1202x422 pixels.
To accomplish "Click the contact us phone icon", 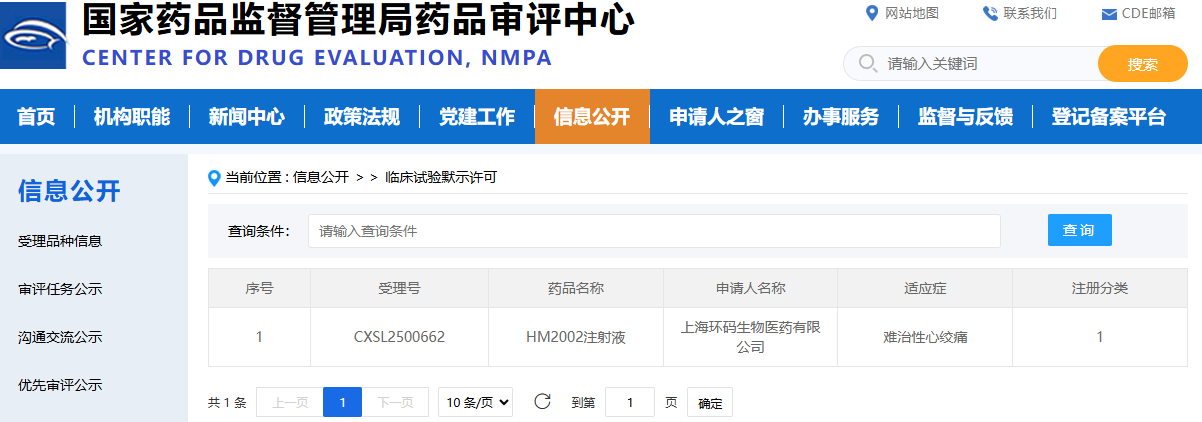I will click(x=990, y=13).
